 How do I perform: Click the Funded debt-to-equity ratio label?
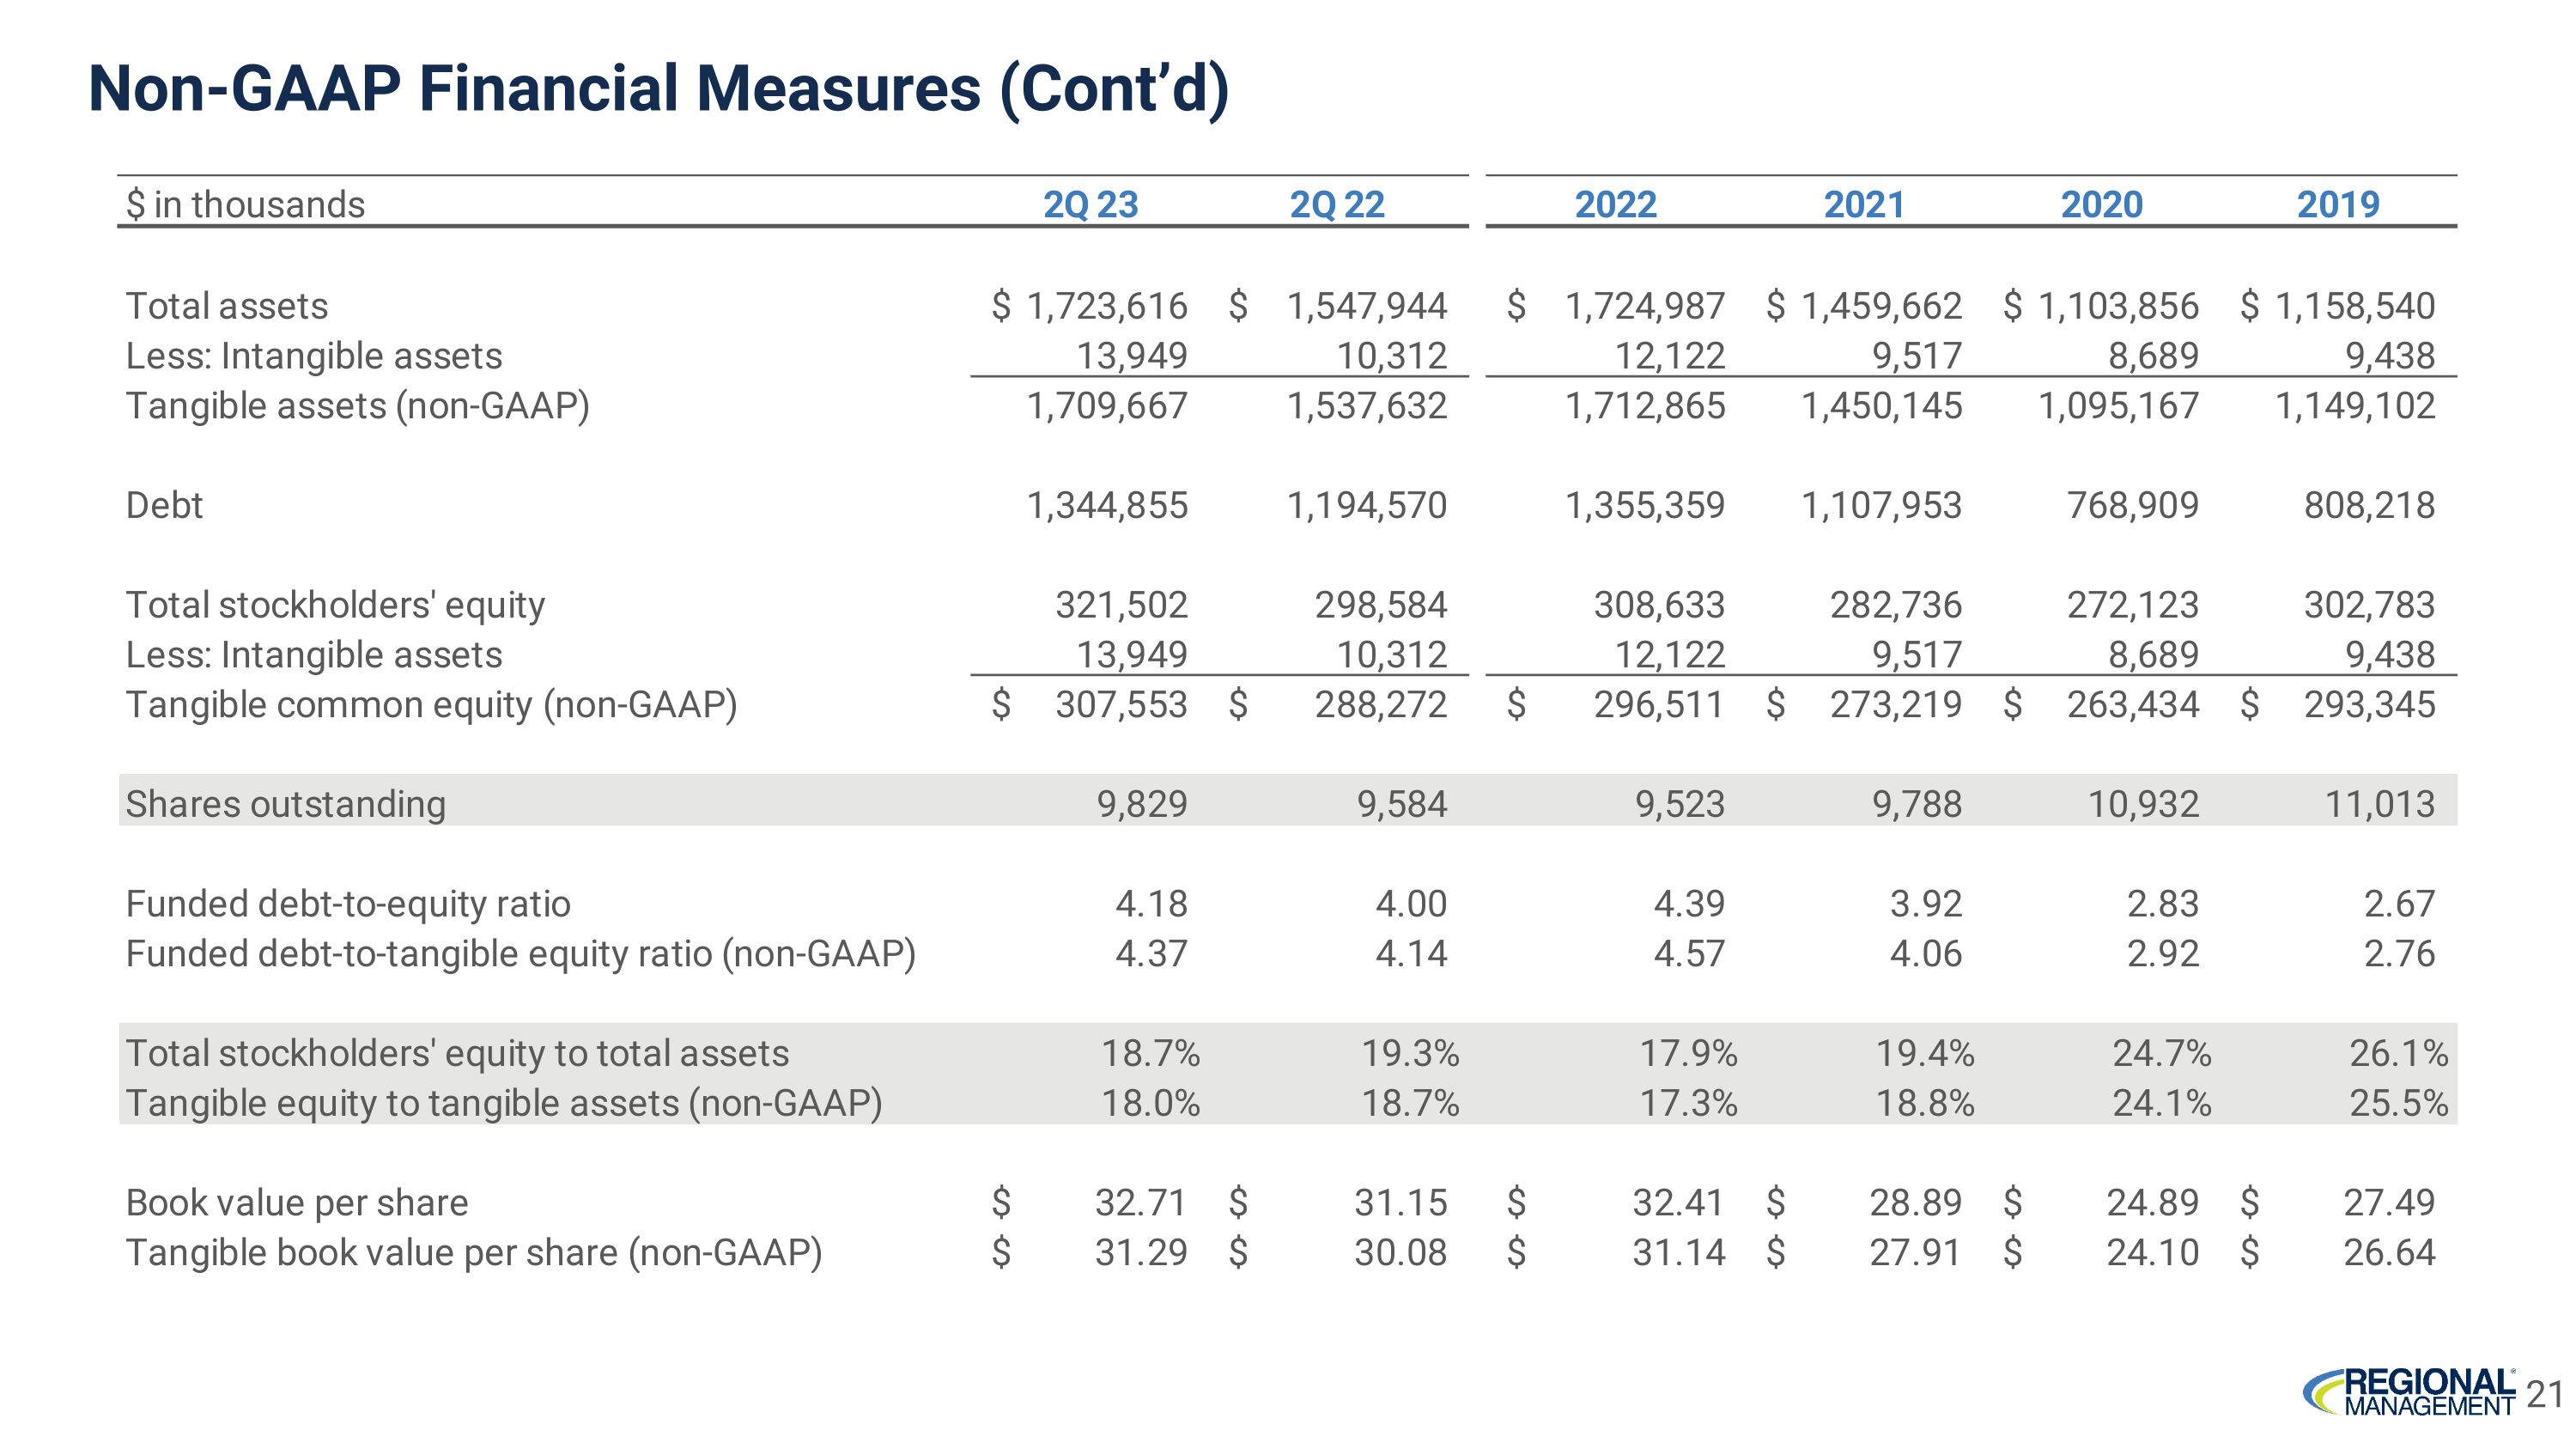tap(348, 904)
